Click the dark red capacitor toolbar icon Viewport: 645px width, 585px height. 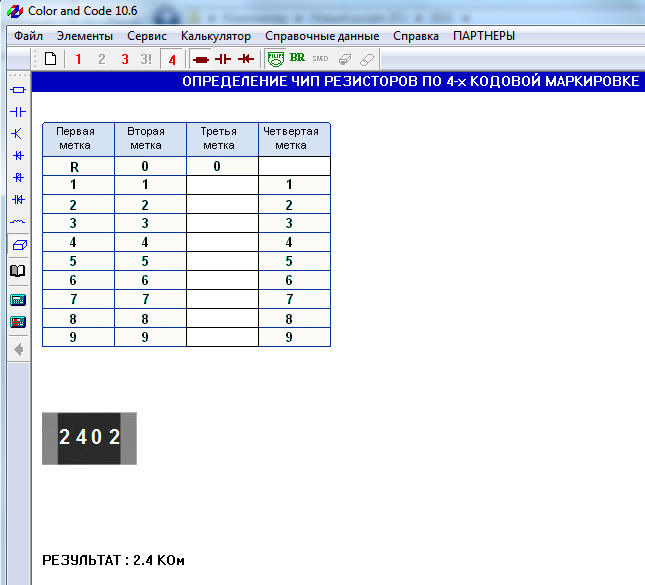click(x=223, y=59)
